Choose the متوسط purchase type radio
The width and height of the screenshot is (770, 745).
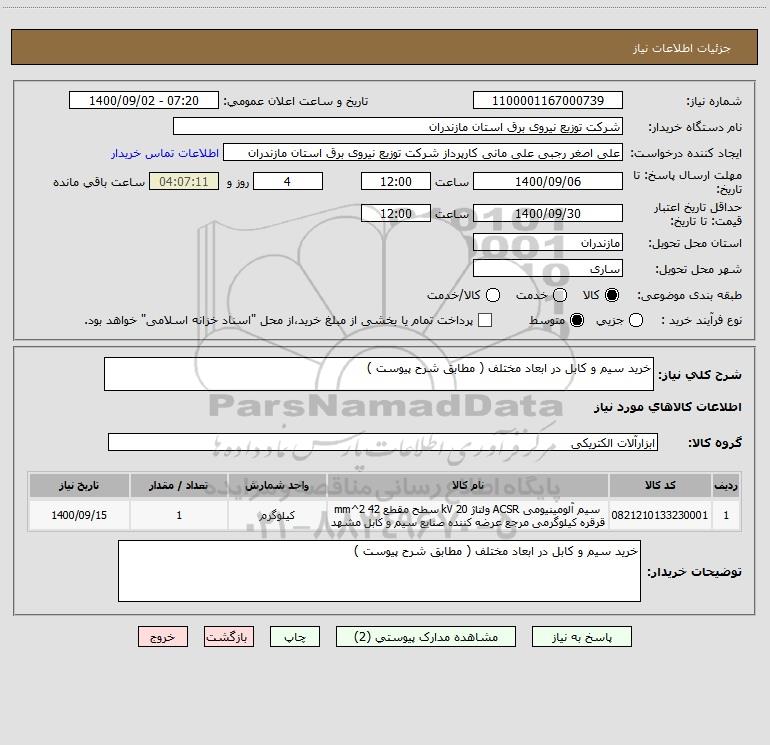(x=577, y=321)
